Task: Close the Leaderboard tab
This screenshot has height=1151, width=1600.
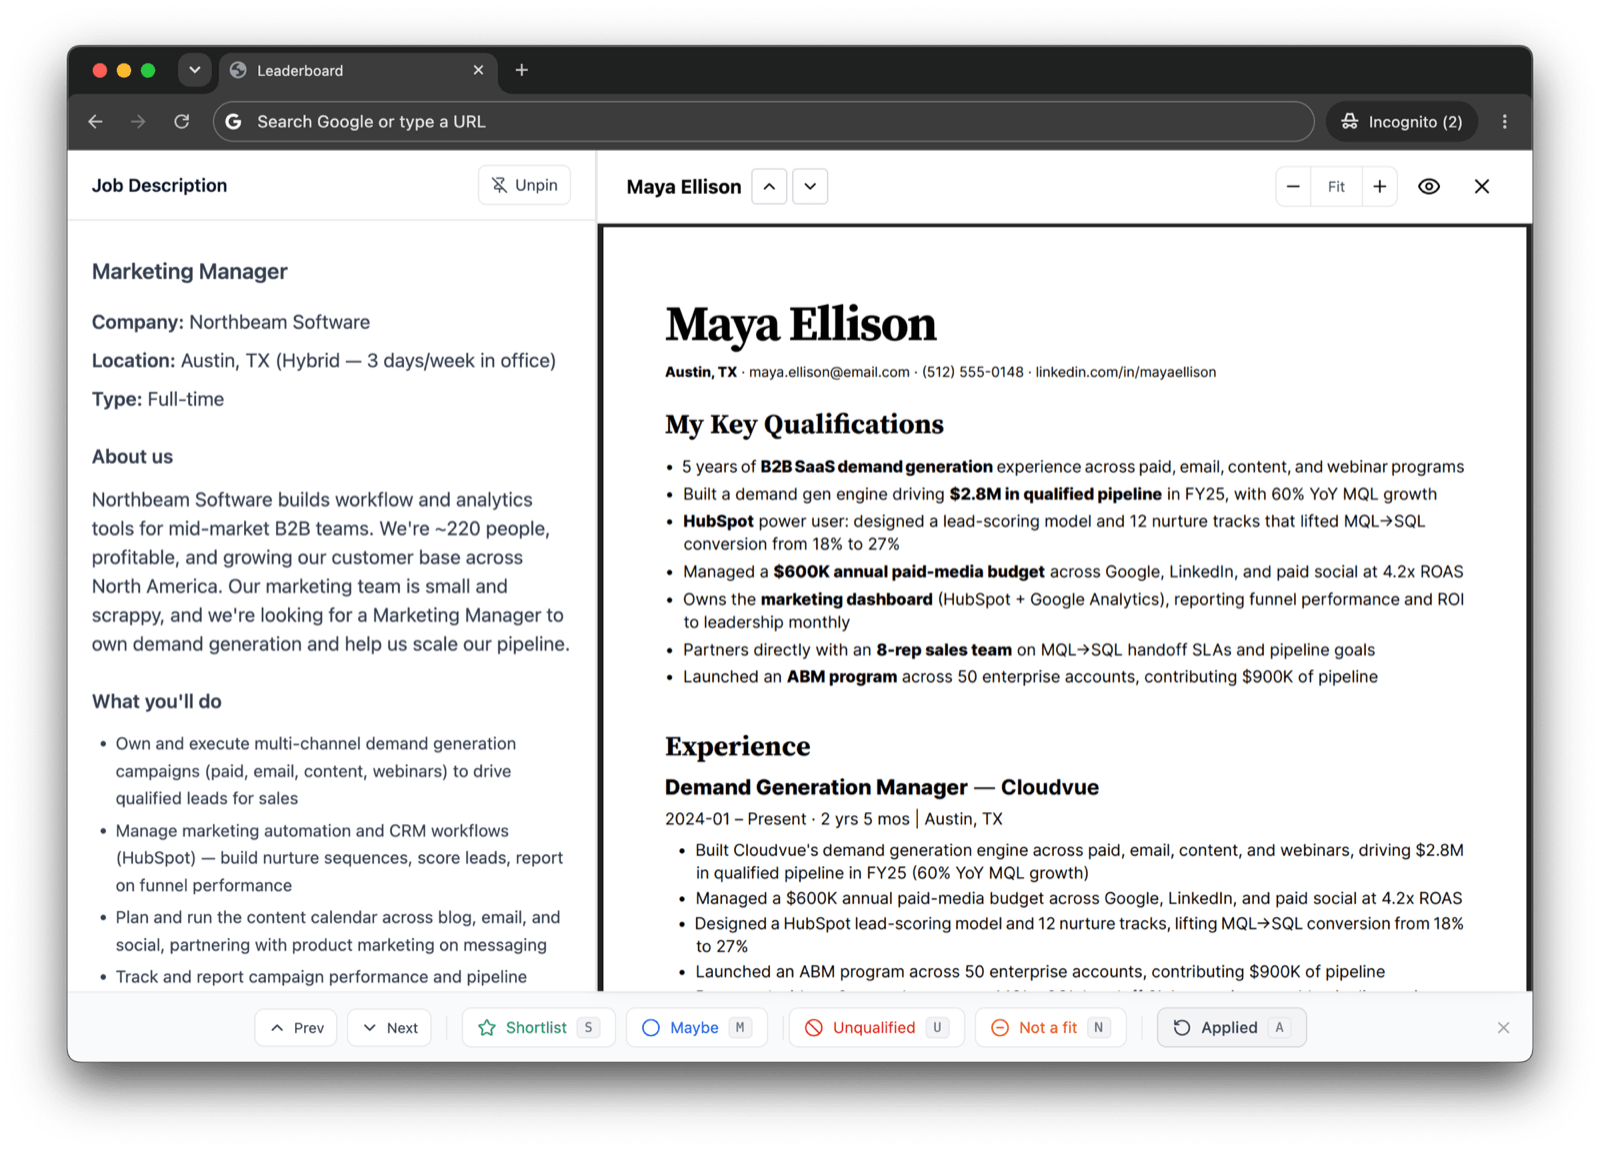Action: tap(478, 70)
